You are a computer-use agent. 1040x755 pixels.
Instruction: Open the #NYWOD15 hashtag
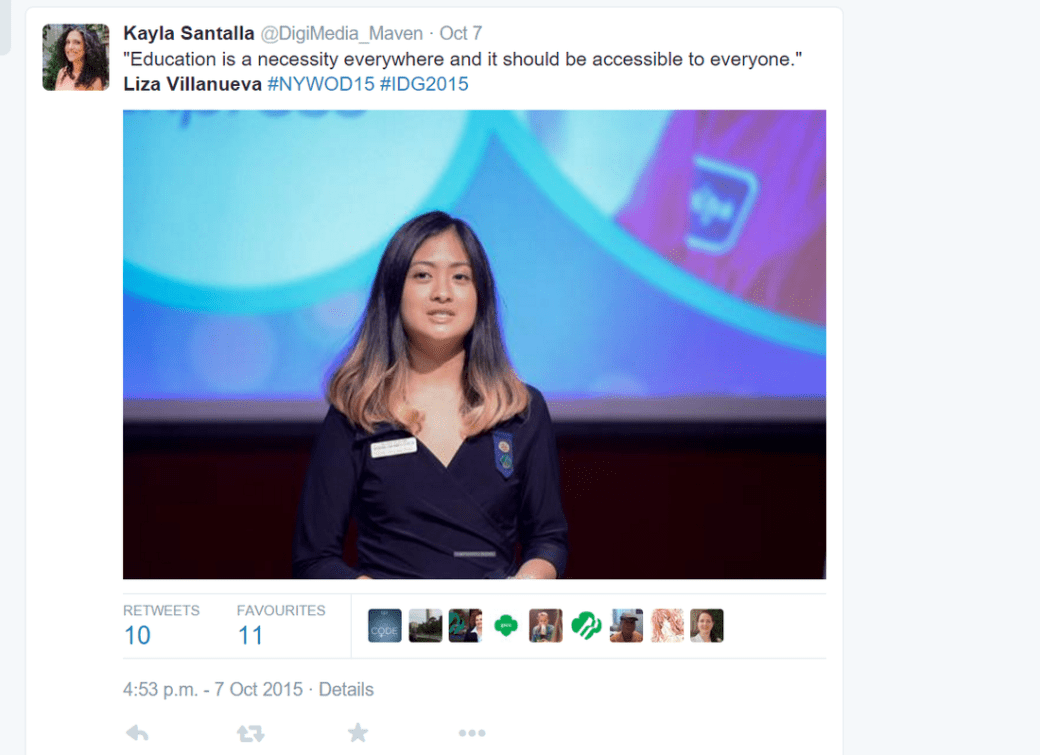[321, 84]
